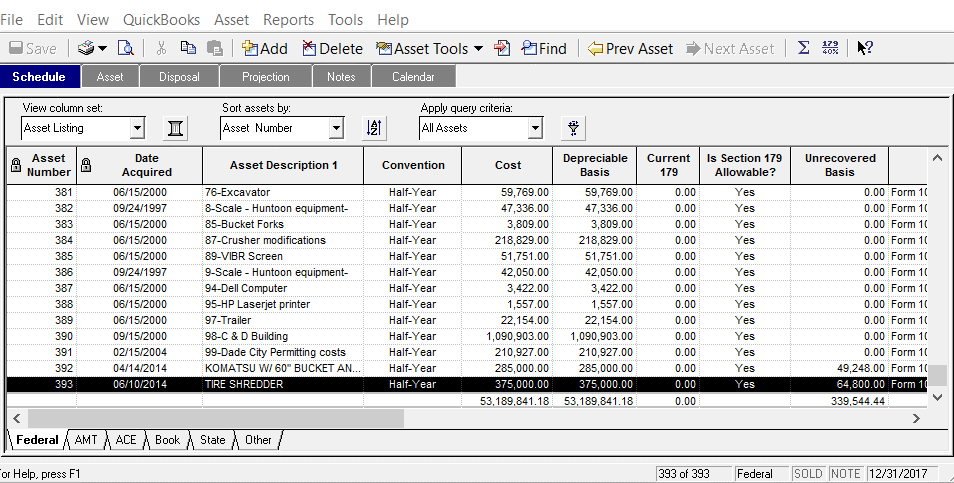Image resolution: width=954 pixels, height=483 pixels.
Task: Click the Sum sigma icon
Action: pos(803,48)
